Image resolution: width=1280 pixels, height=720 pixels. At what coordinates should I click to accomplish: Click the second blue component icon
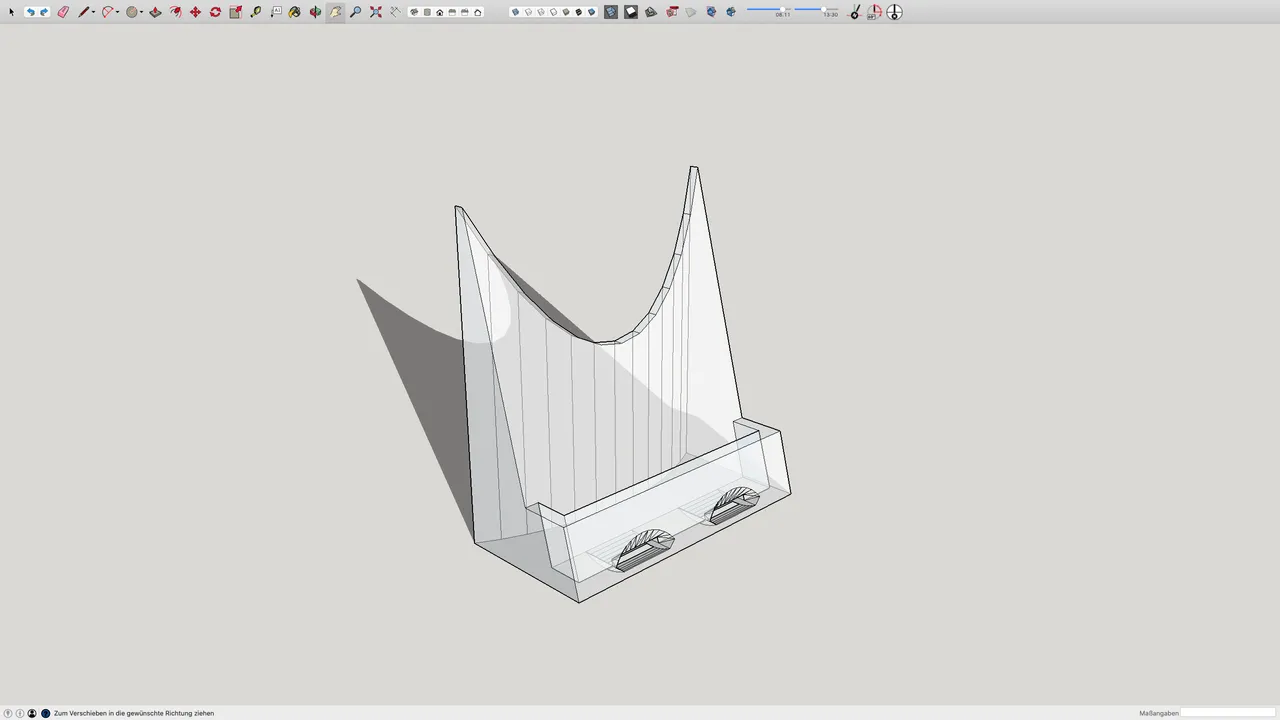click(731, 12)
